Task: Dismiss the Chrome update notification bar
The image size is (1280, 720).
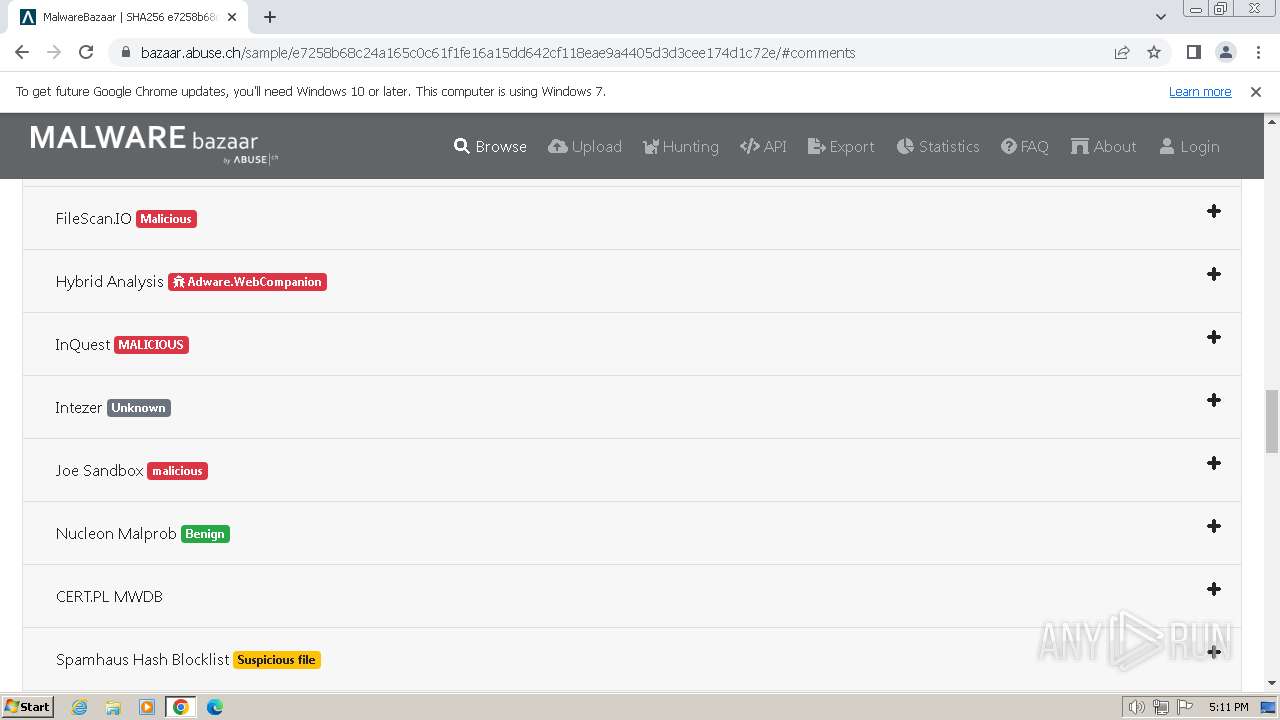Action: tap(1256, 91)
